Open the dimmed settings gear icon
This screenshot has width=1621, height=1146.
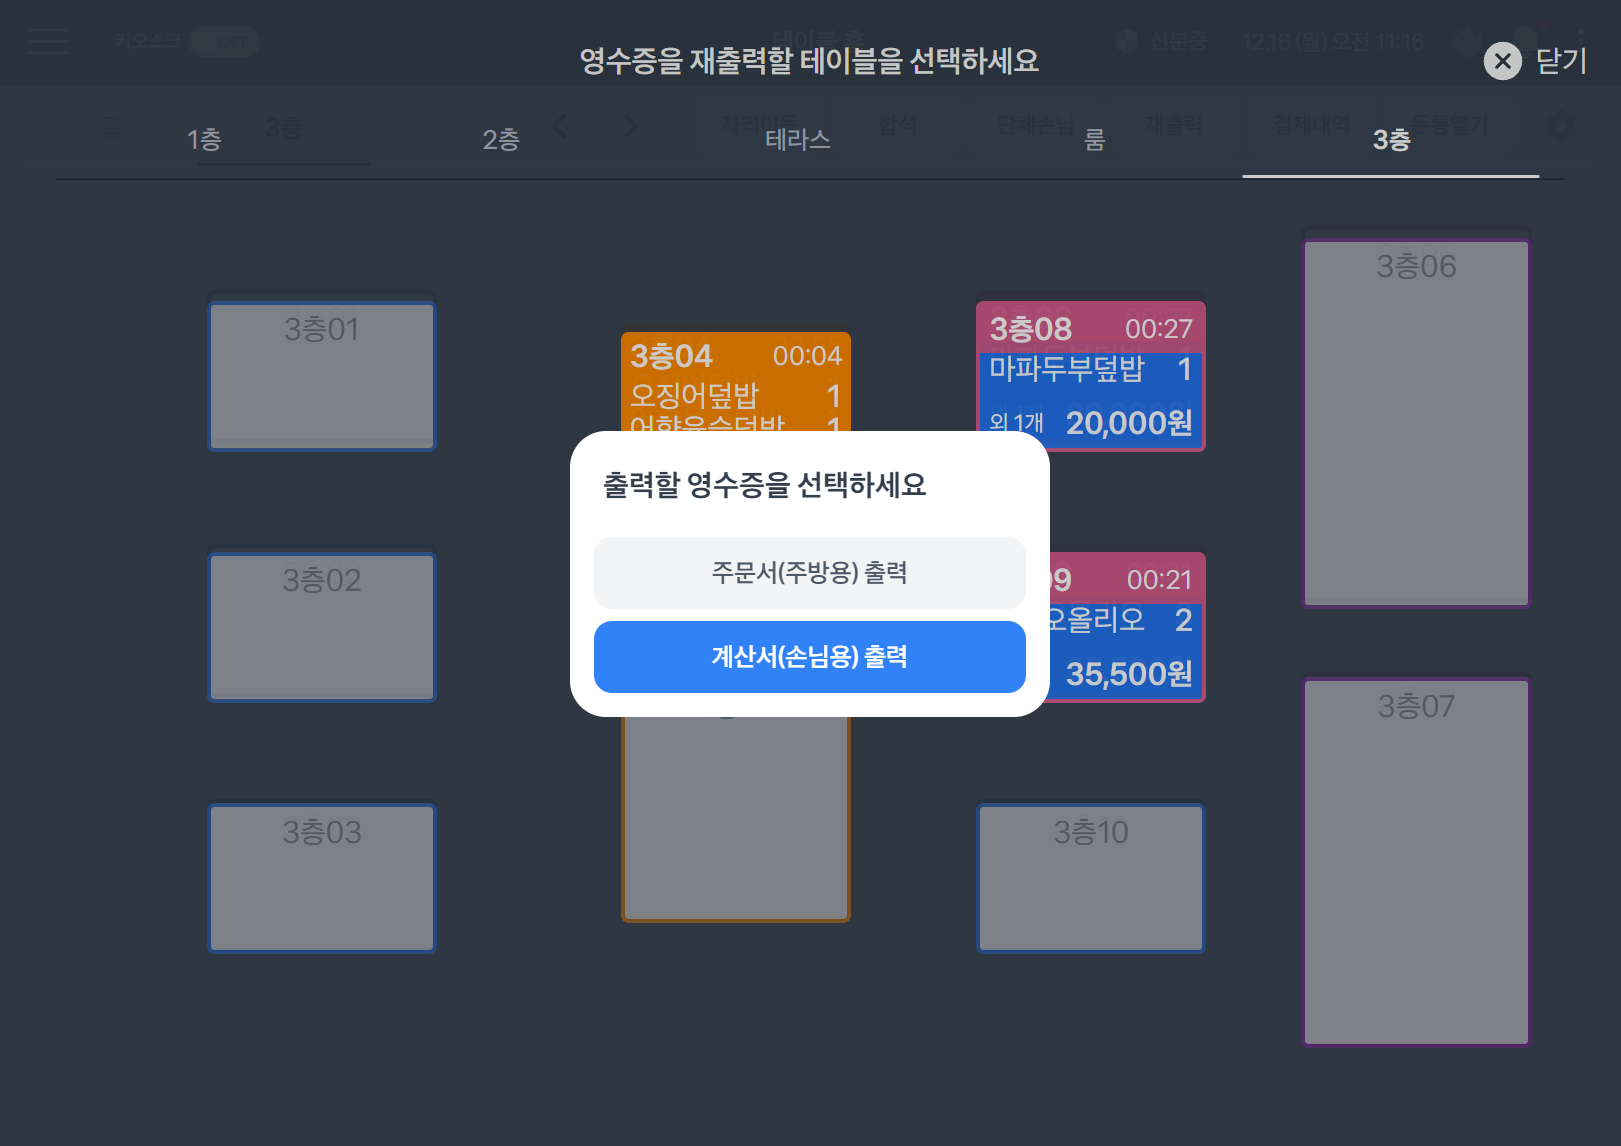coord(1559,126)
